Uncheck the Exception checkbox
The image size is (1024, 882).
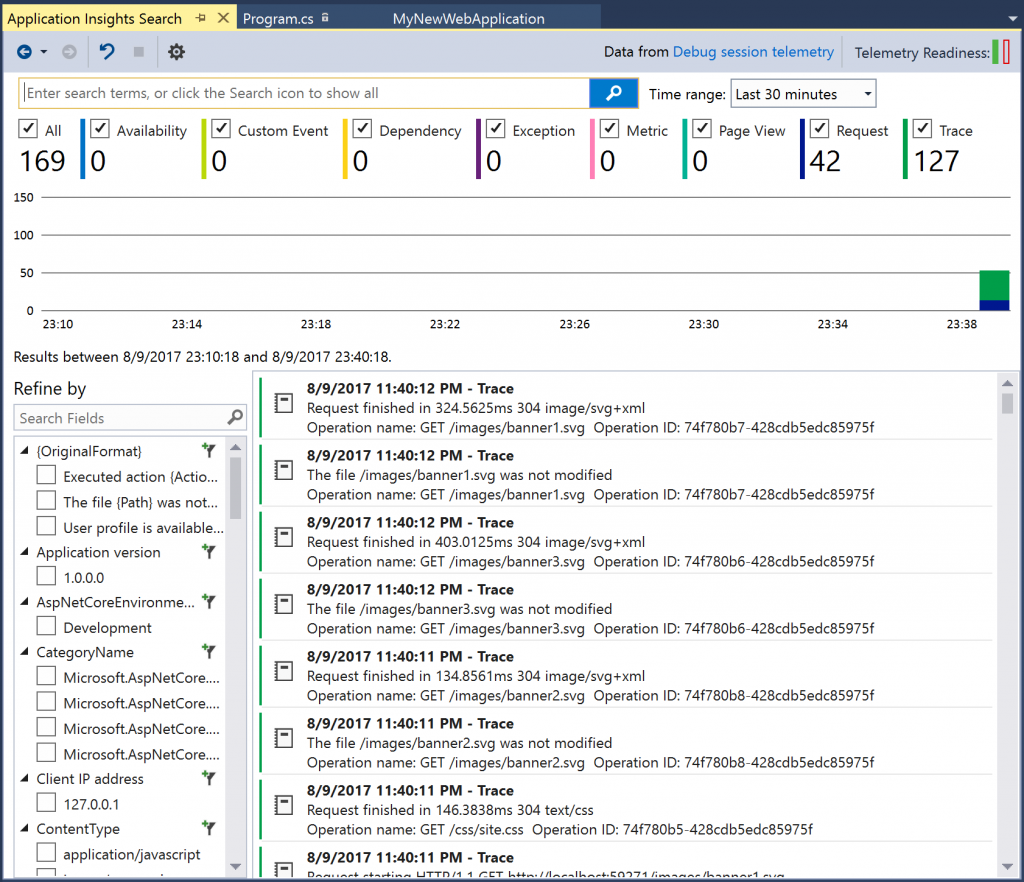(495, 129)
